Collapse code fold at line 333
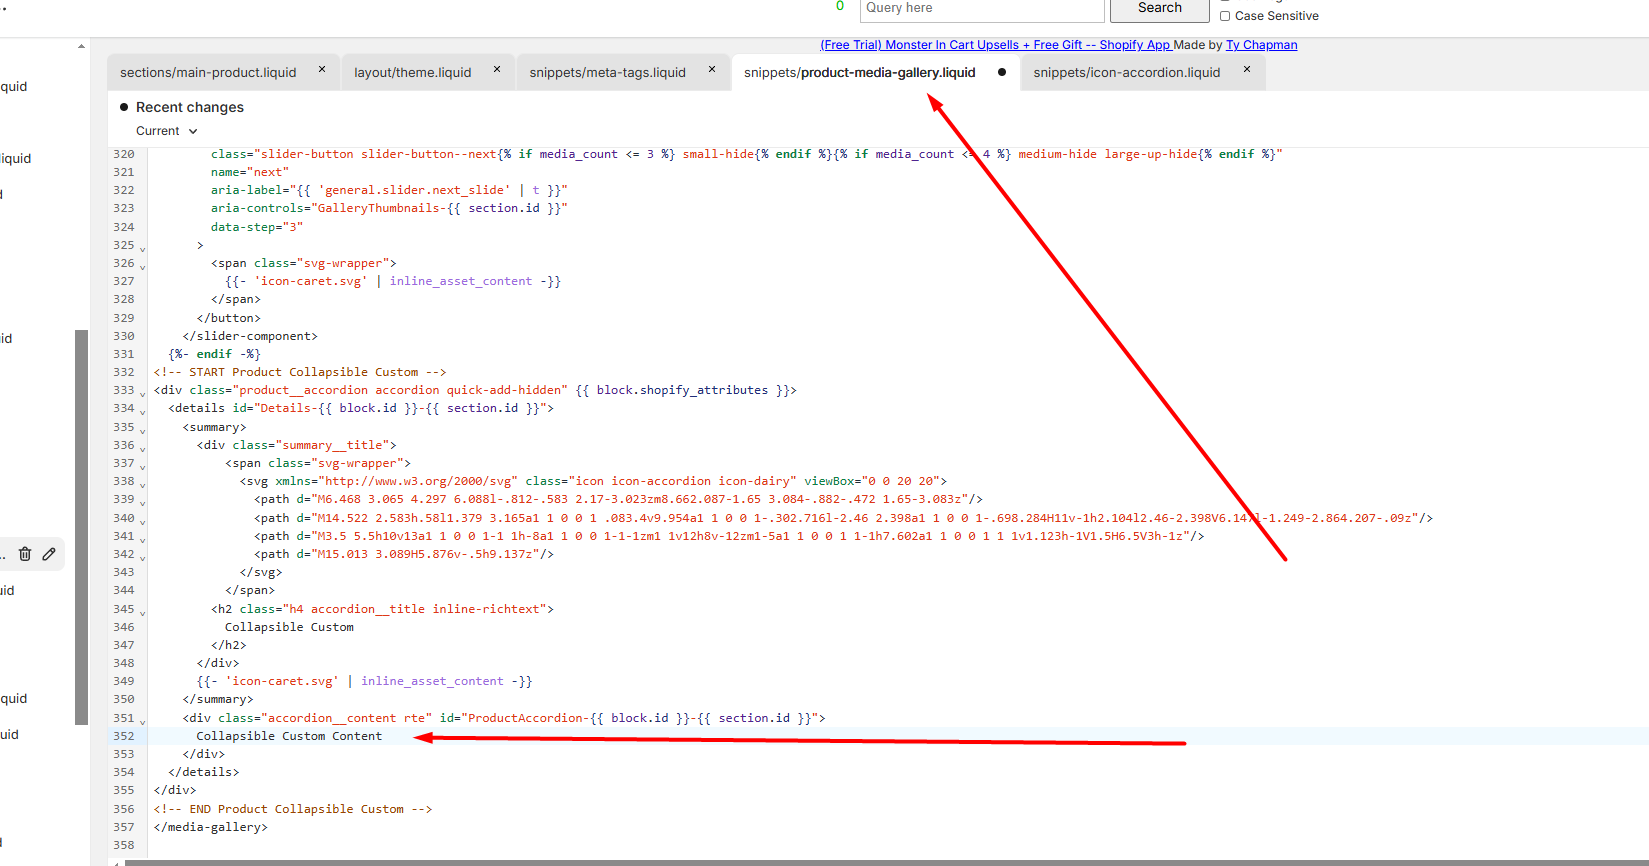1649x866 pixels. pos(142,393)
